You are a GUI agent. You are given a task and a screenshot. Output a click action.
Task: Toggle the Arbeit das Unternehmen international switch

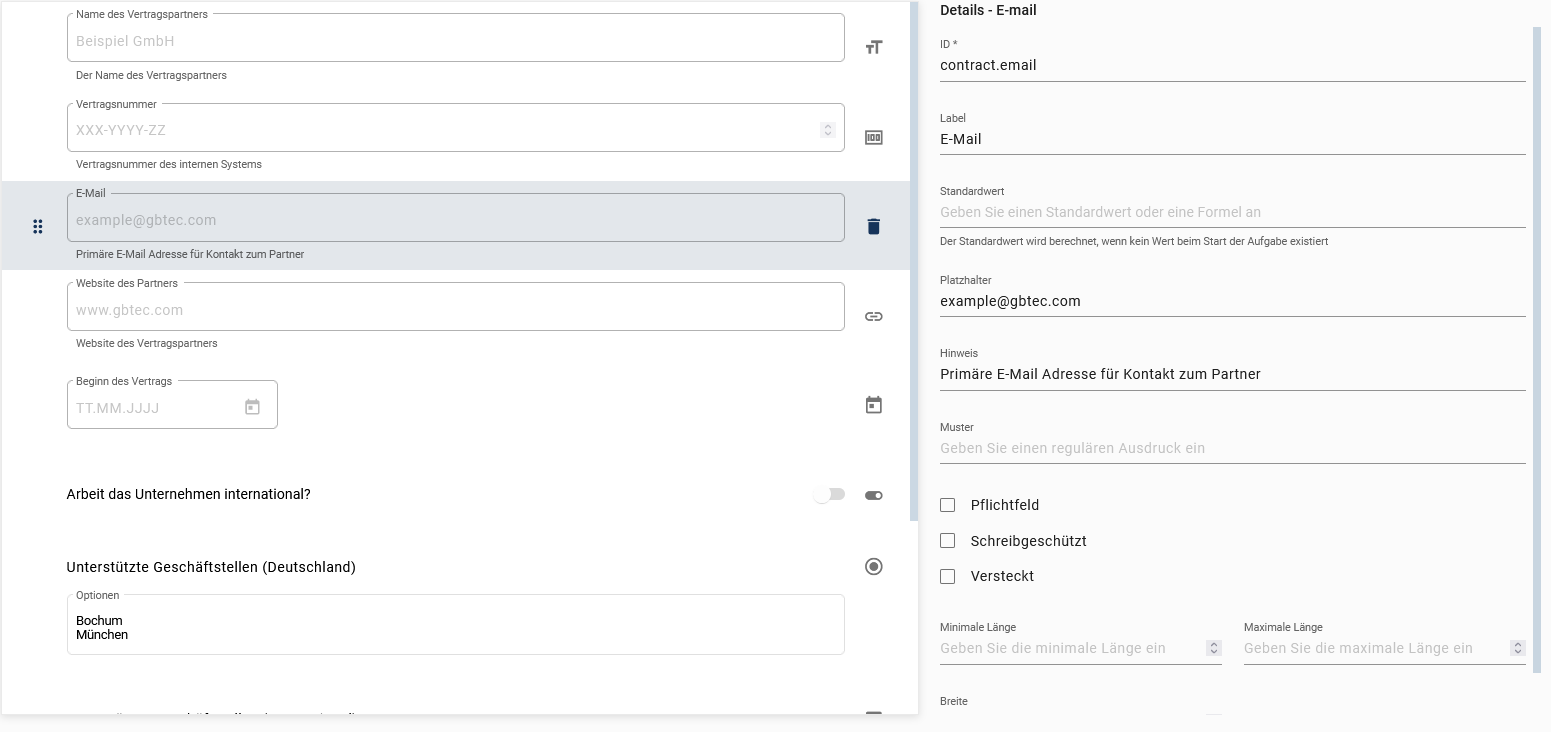coord(829,494)
